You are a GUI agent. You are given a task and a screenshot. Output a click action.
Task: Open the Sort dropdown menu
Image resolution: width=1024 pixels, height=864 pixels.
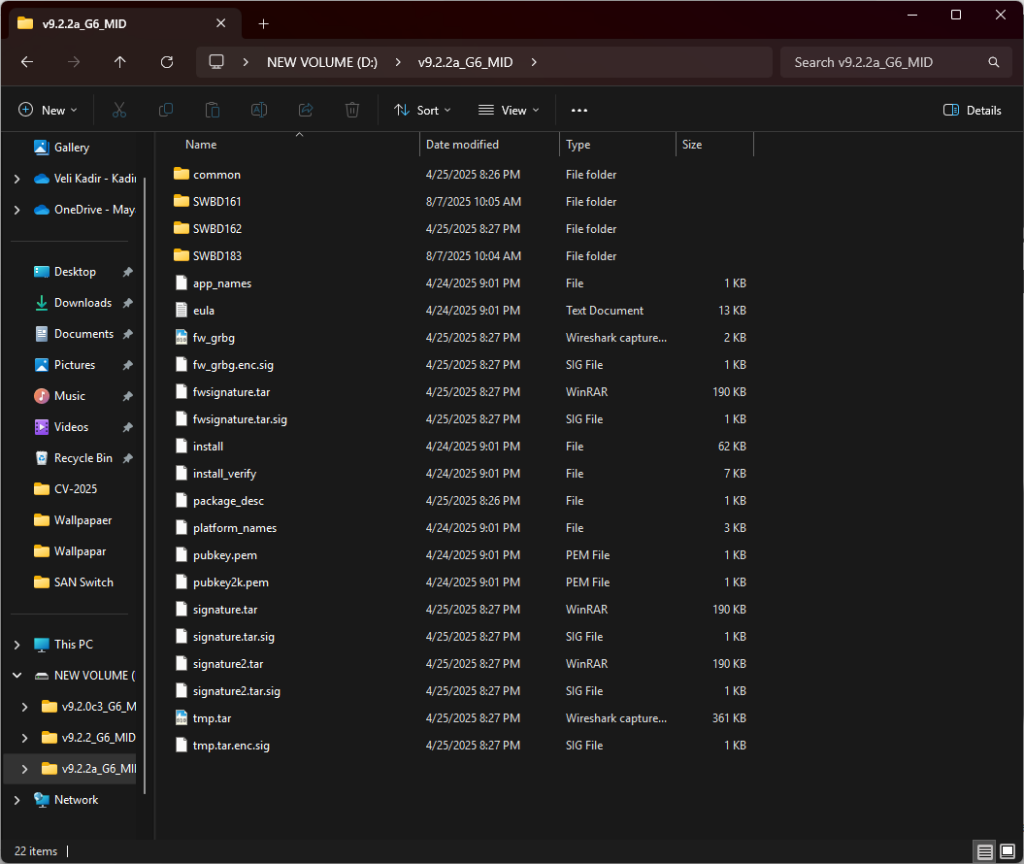point(422,110)
